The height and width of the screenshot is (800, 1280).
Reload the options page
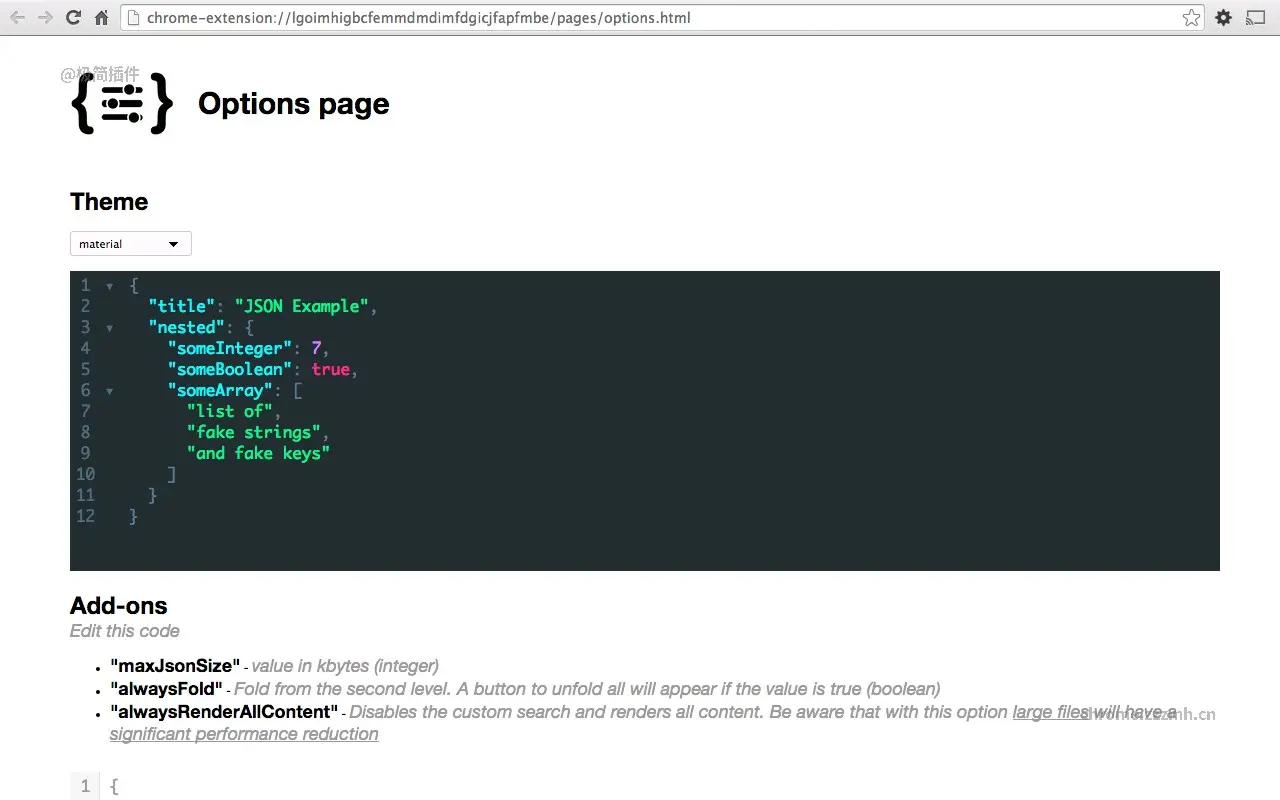73,17
